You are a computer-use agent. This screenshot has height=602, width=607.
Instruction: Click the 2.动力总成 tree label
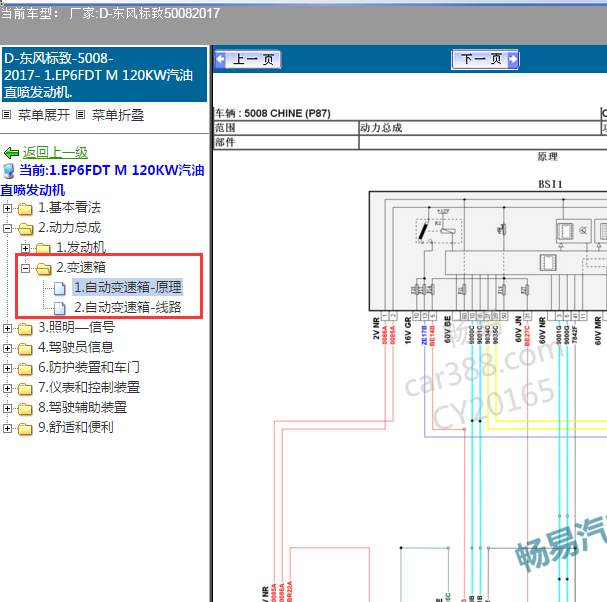[69, 228]
